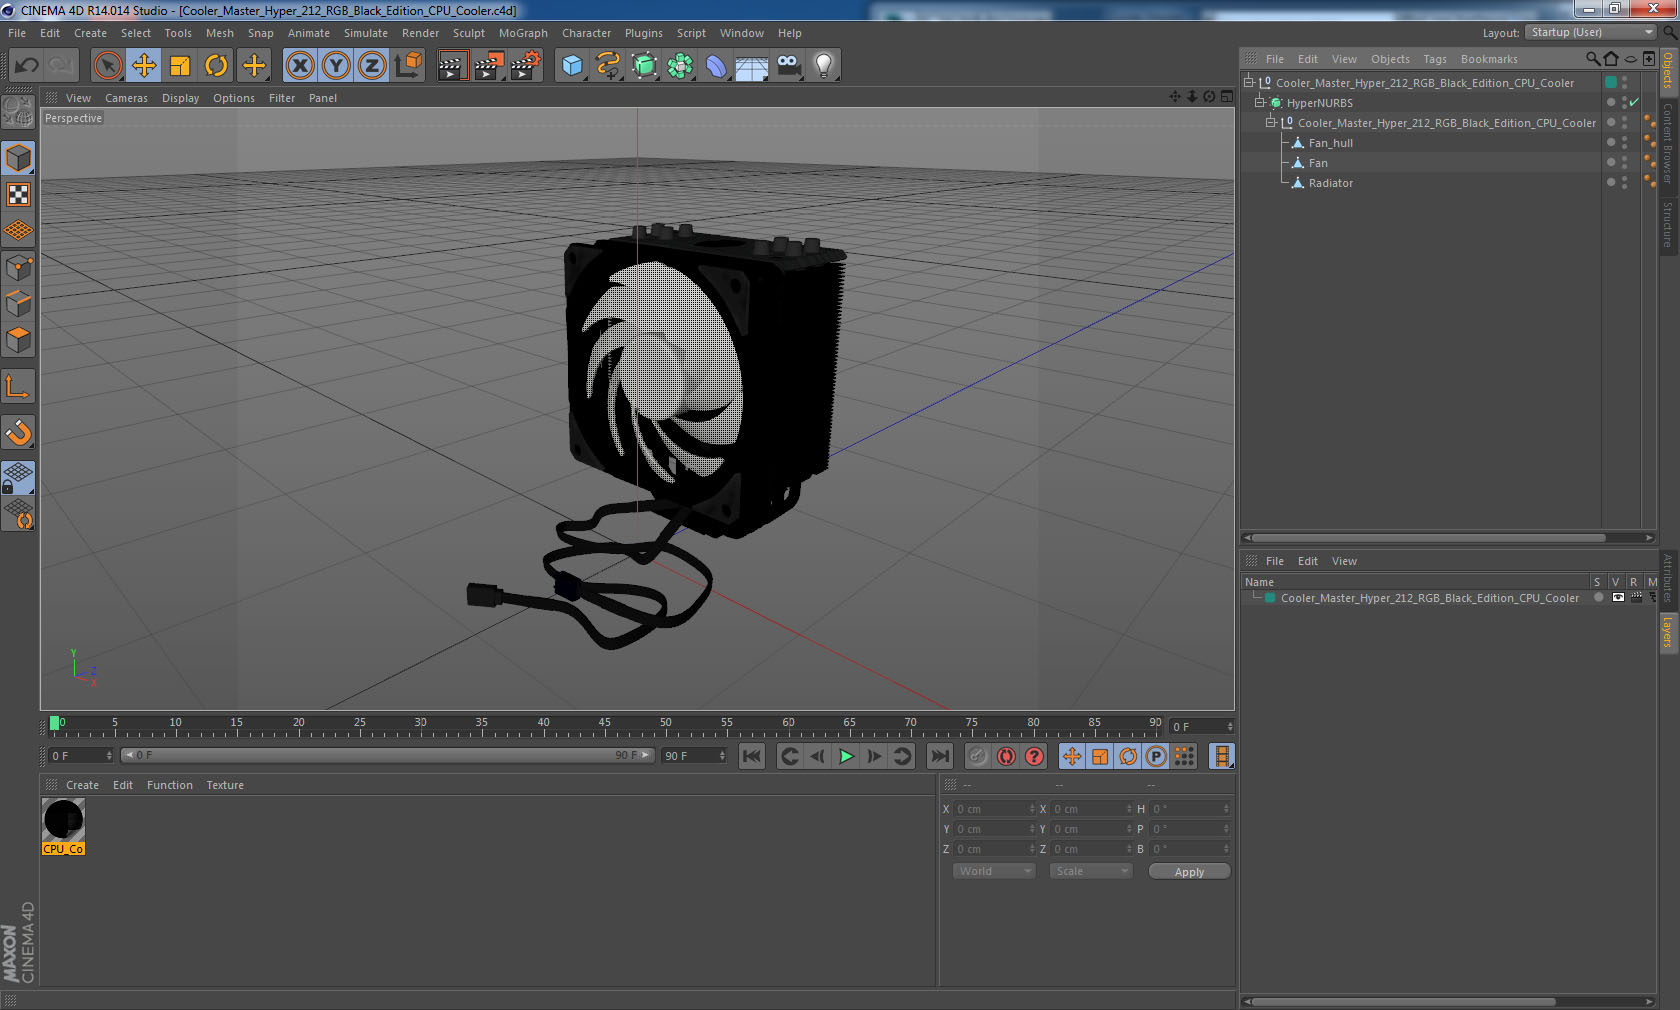Open the MoGraph menu
1680x1010 pixels.
(x=523, y=33)
